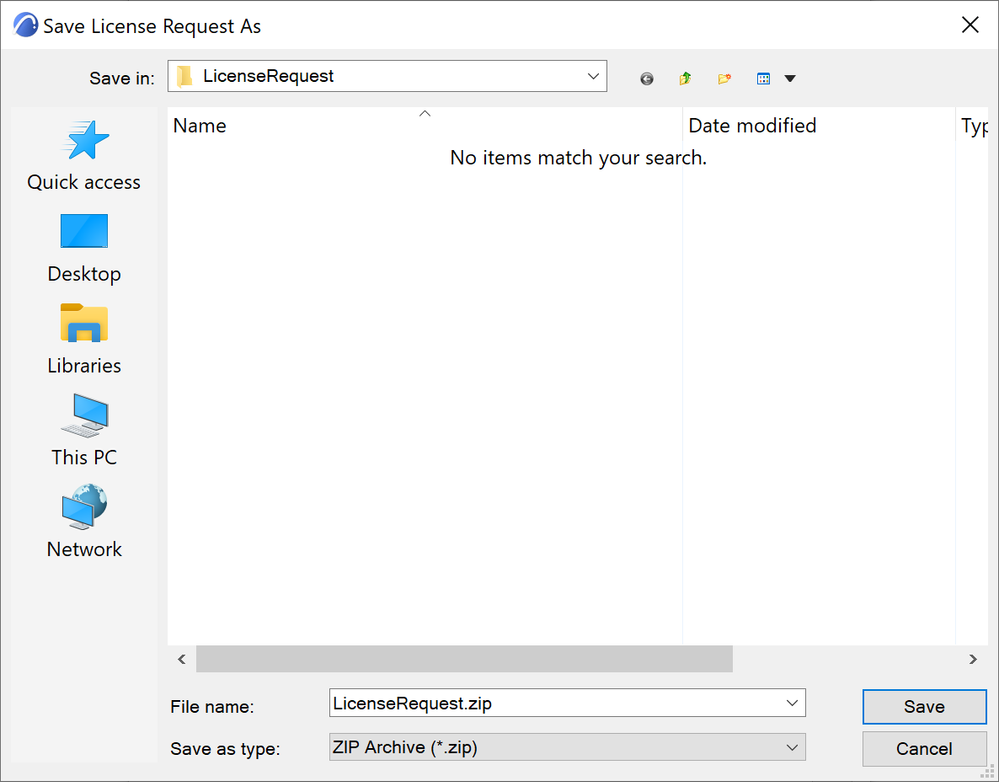Click the scroll right arrow
The image size is (999, 782).
click(x=973, y=659)
